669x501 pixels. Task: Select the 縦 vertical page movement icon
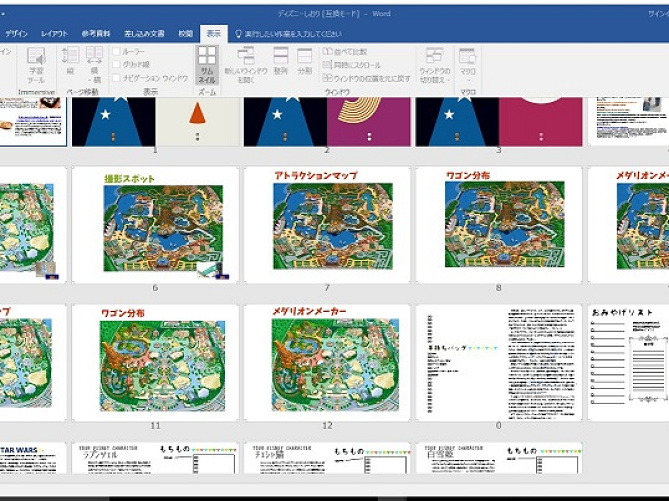click(x=70, y=61)
